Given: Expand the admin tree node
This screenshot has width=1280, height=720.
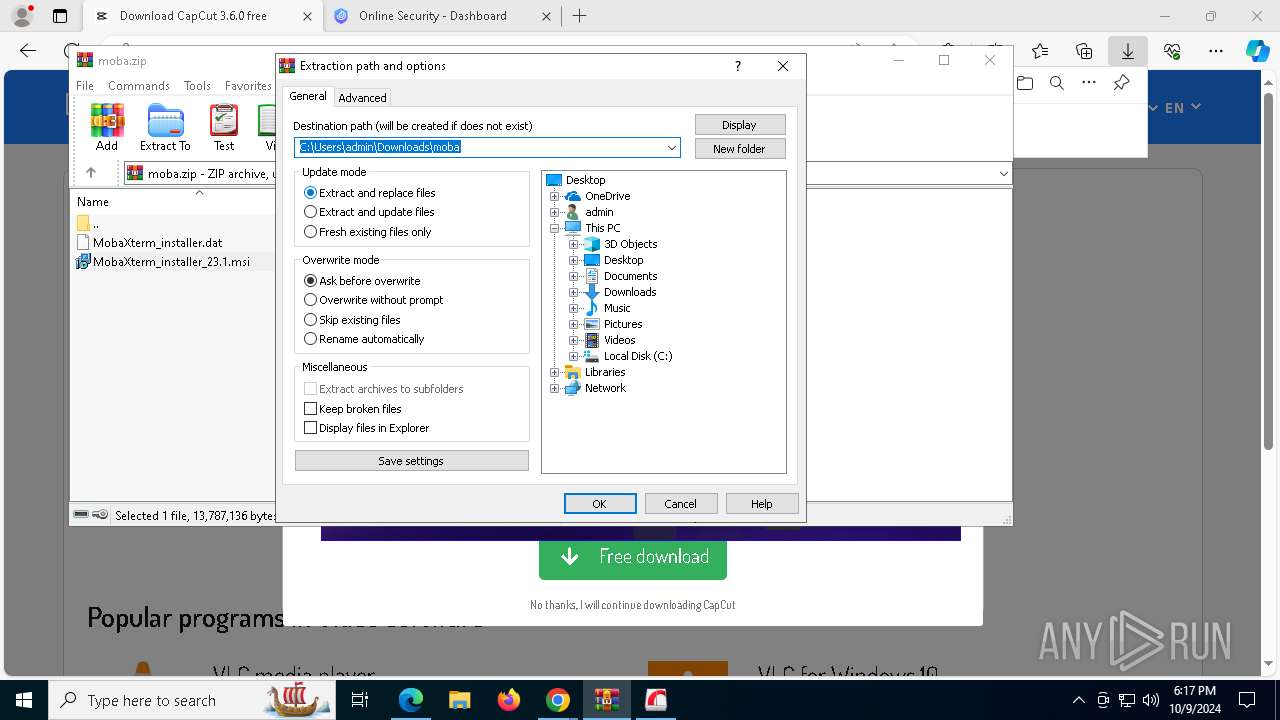Looking at the screenshot, I should click(554, 212).
